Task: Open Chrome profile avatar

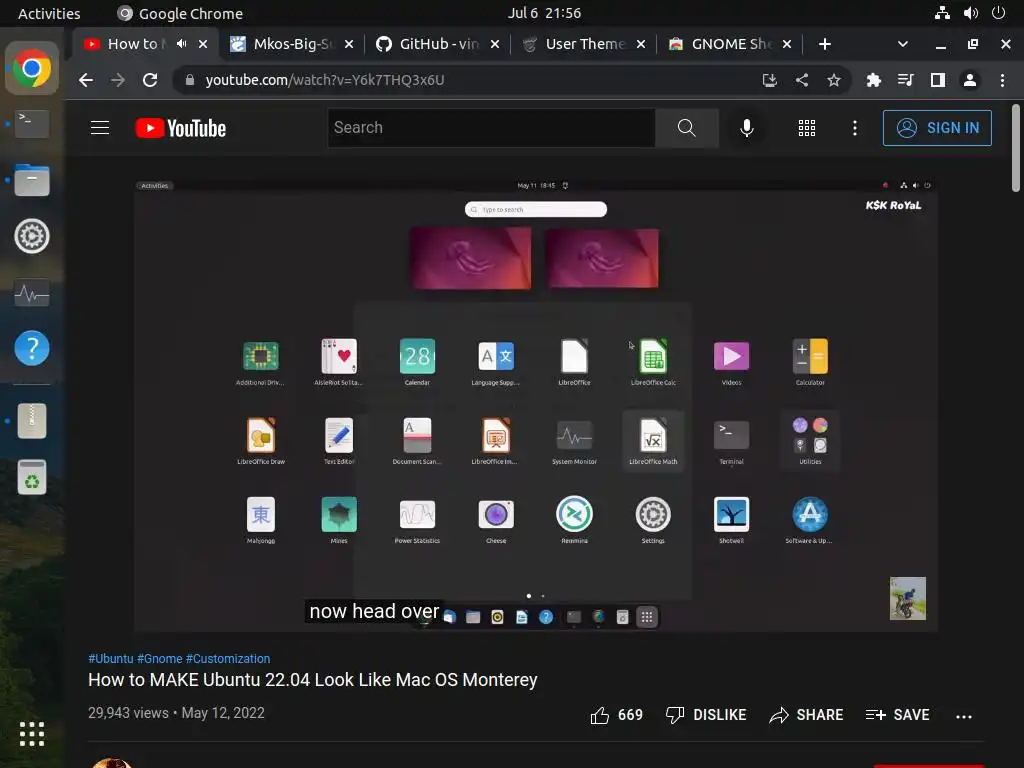Action: pos(970,80)
